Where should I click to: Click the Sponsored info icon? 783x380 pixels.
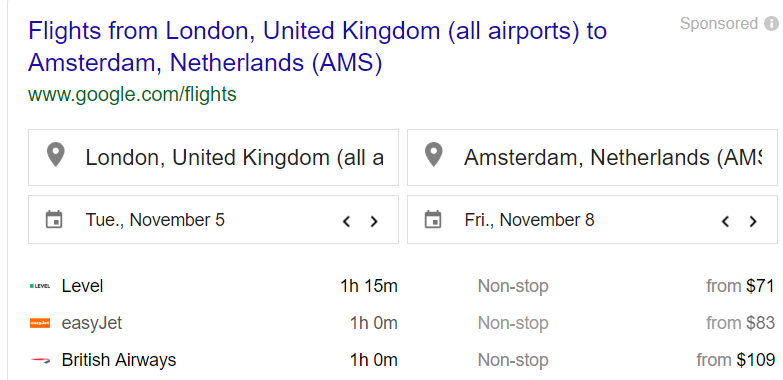click(x=772, y=23)
